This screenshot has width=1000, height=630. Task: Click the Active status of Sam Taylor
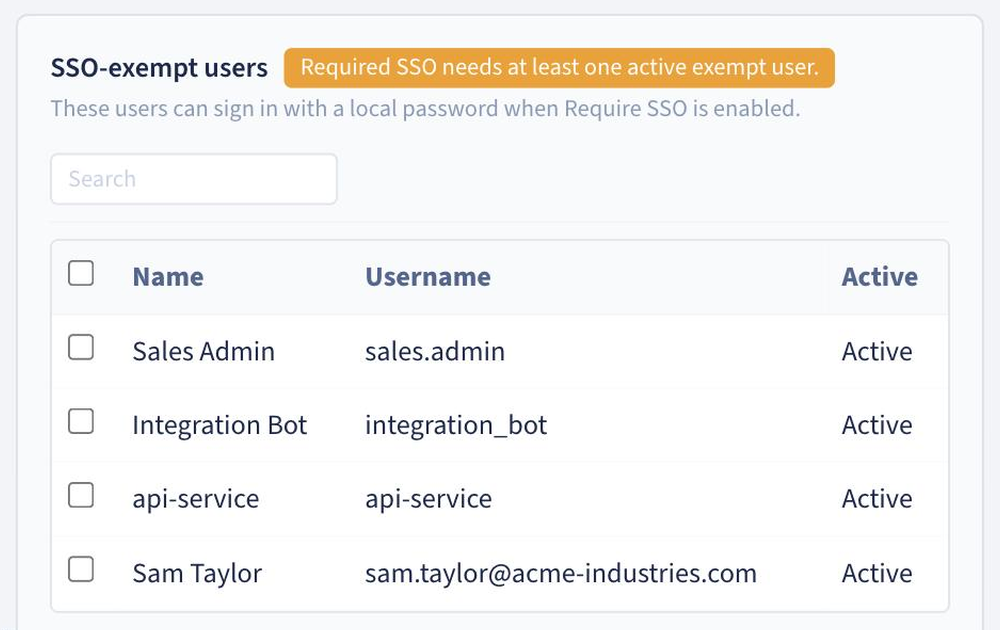tap(877, 573)
